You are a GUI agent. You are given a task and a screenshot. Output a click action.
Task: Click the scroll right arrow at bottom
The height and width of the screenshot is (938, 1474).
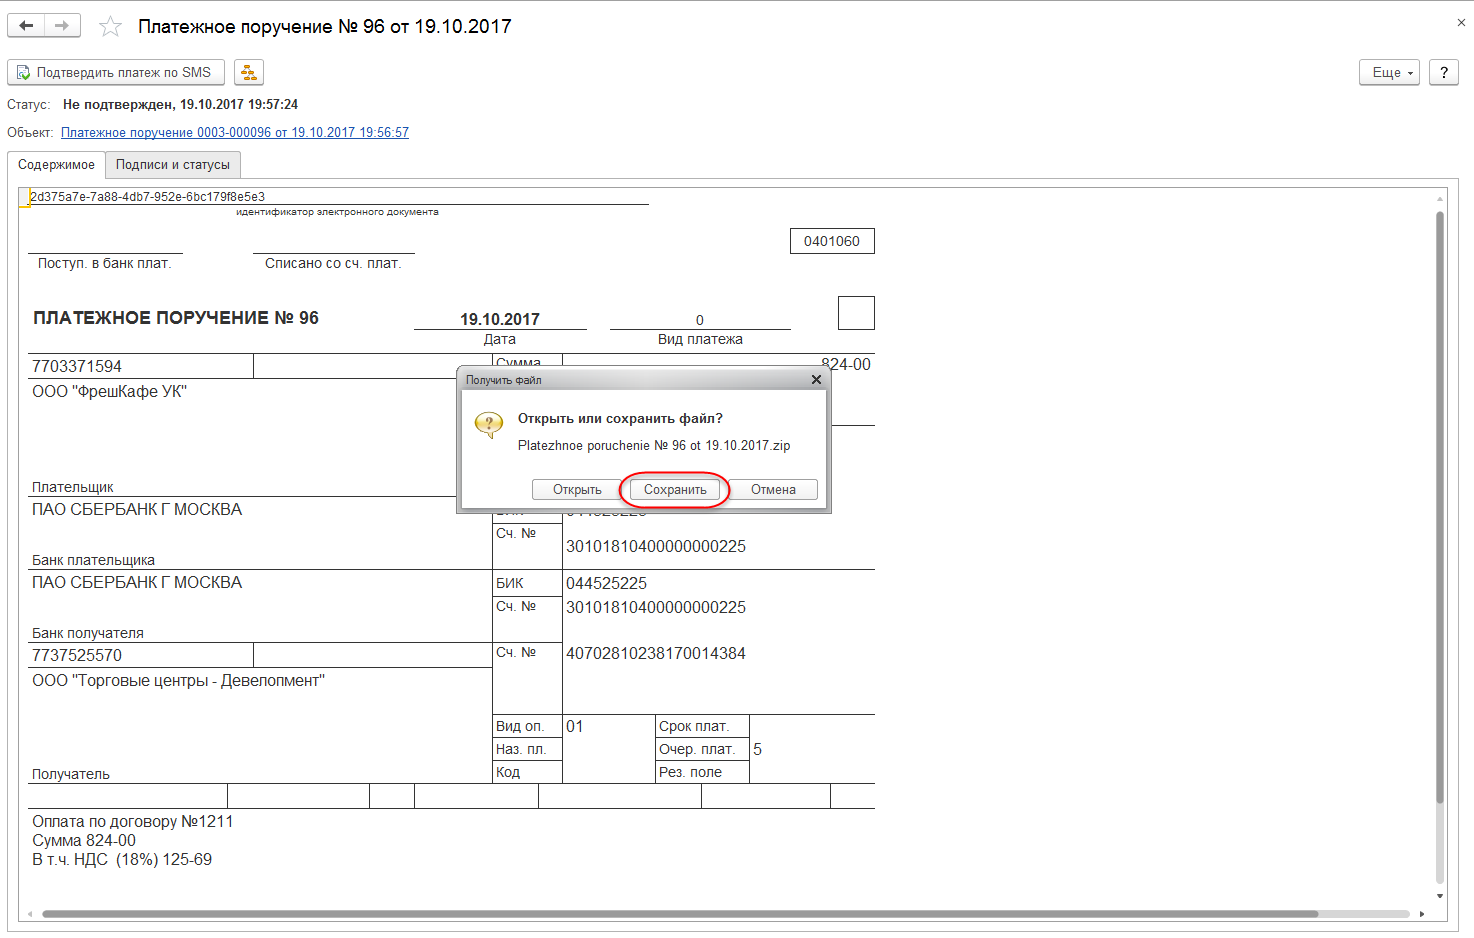1422,914
